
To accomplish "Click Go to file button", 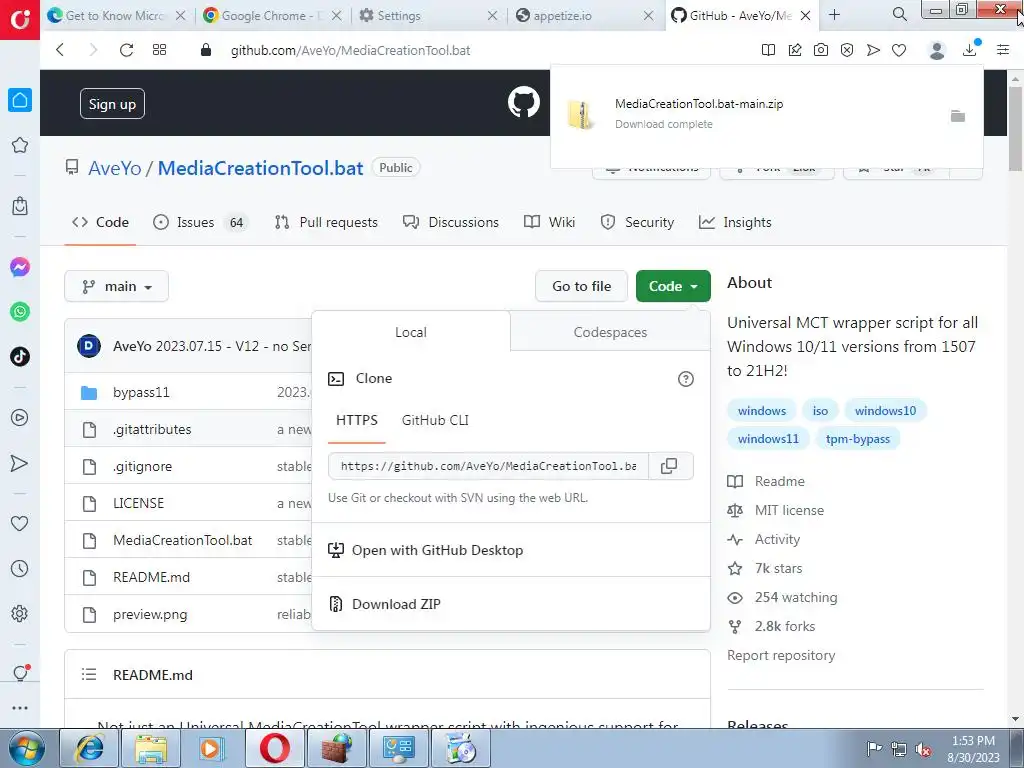I will (x=581, y=286).
